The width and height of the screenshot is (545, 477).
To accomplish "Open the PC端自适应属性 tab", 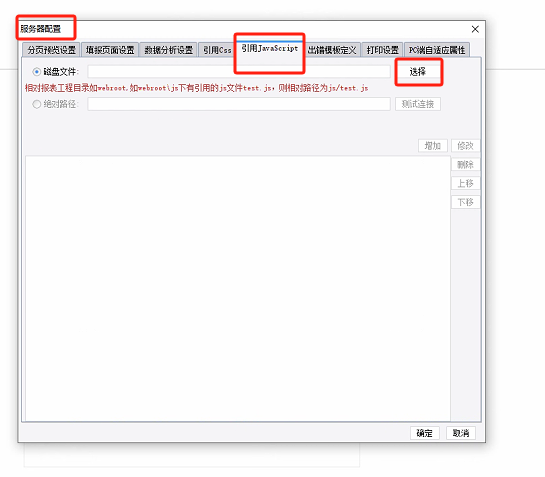I will (x=437, y=50).
